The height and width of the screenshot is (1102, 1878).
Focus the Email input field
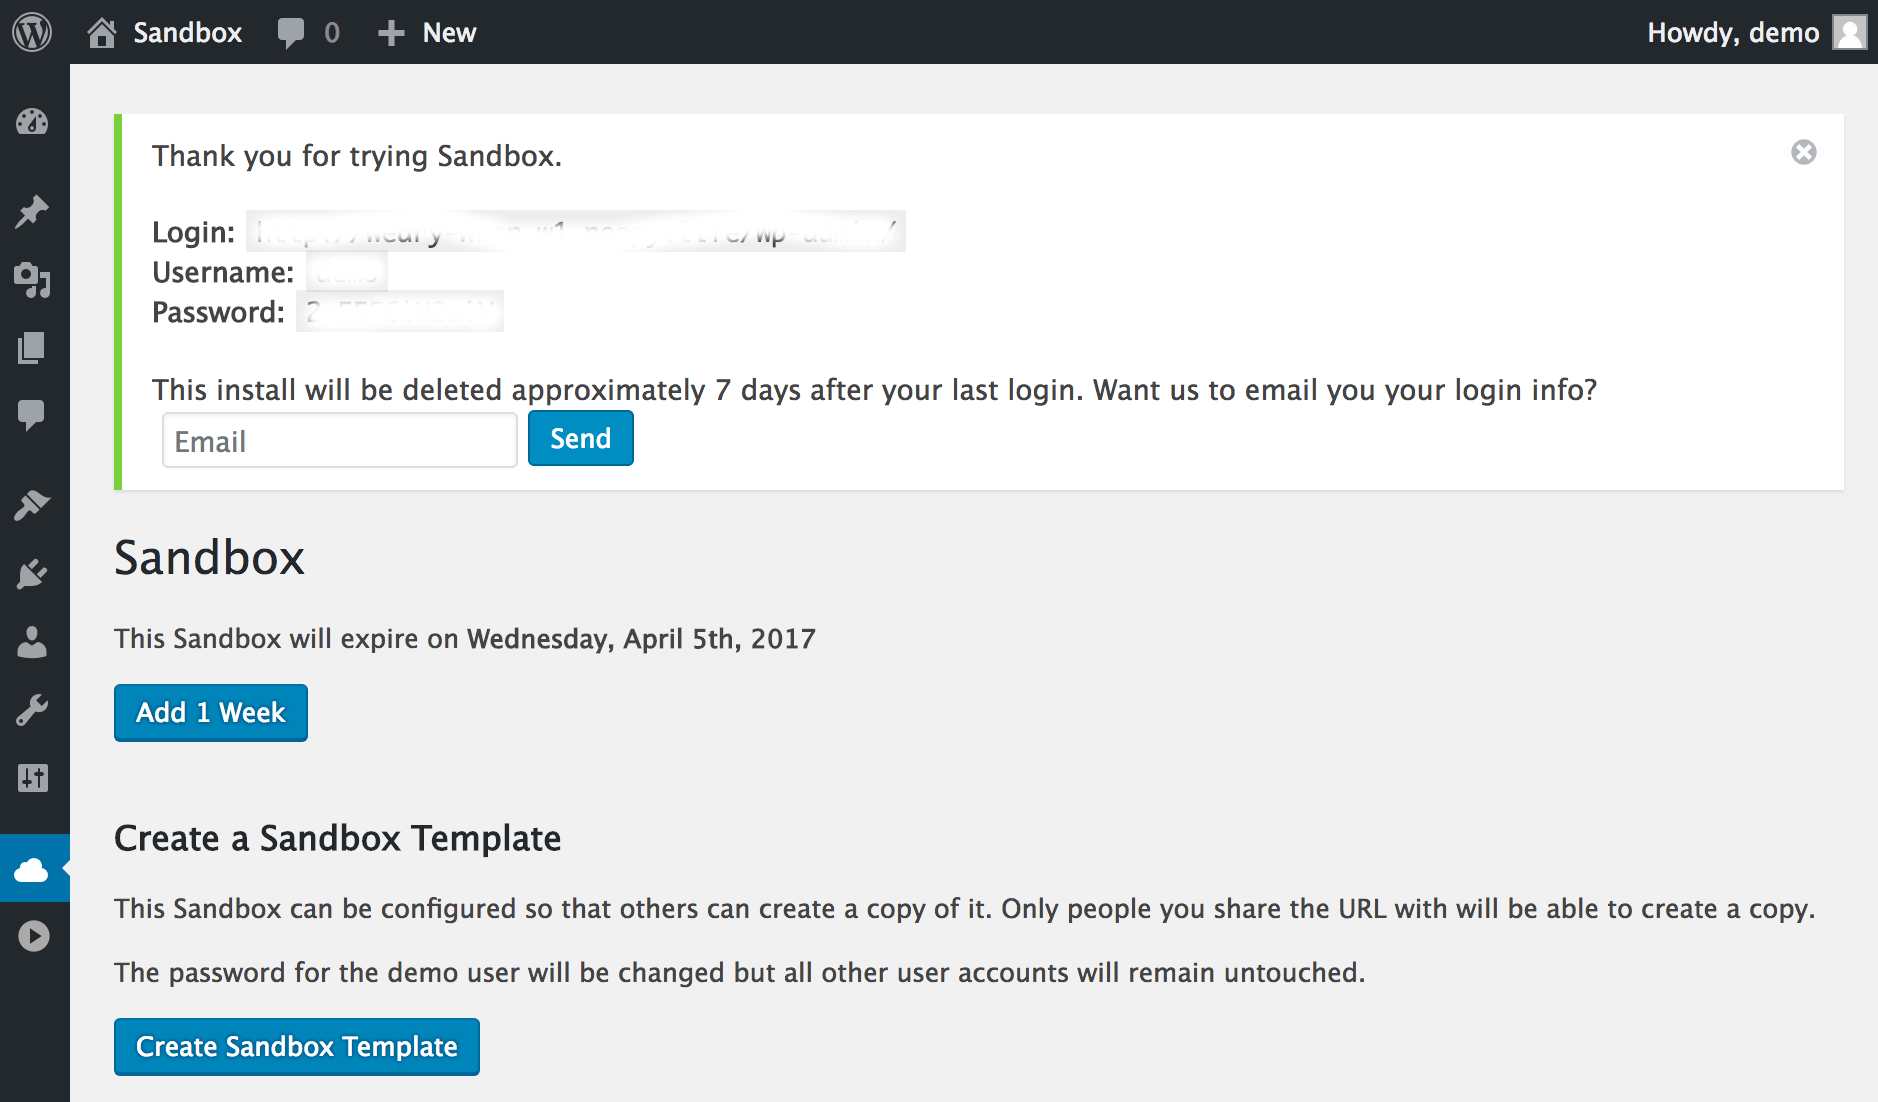340,440
